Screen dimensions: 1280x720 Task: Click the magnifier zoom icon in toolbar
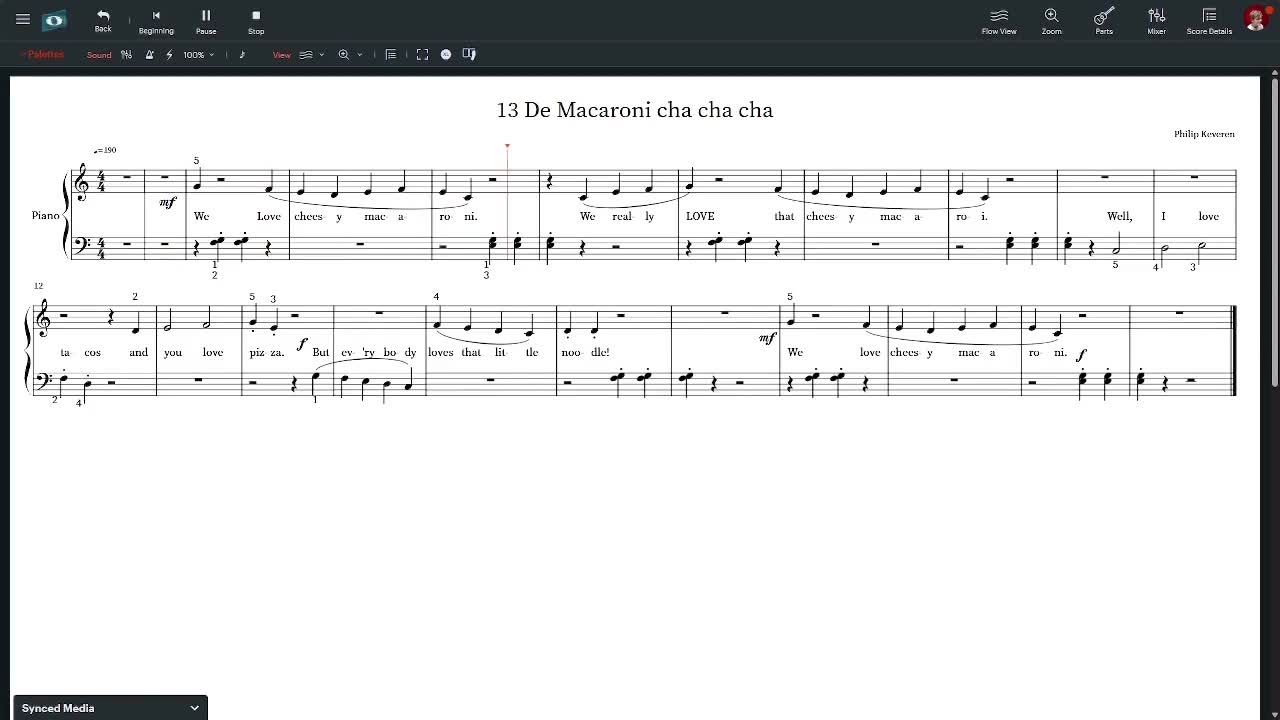344,55
